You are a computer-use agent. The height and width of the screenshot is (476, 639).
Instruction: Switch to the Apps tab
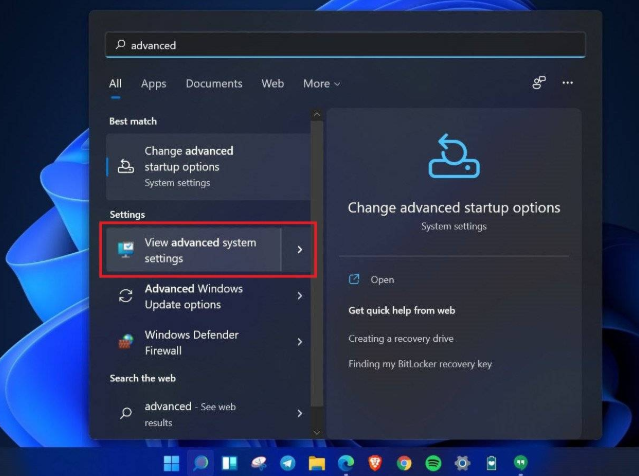coord(153,84)
